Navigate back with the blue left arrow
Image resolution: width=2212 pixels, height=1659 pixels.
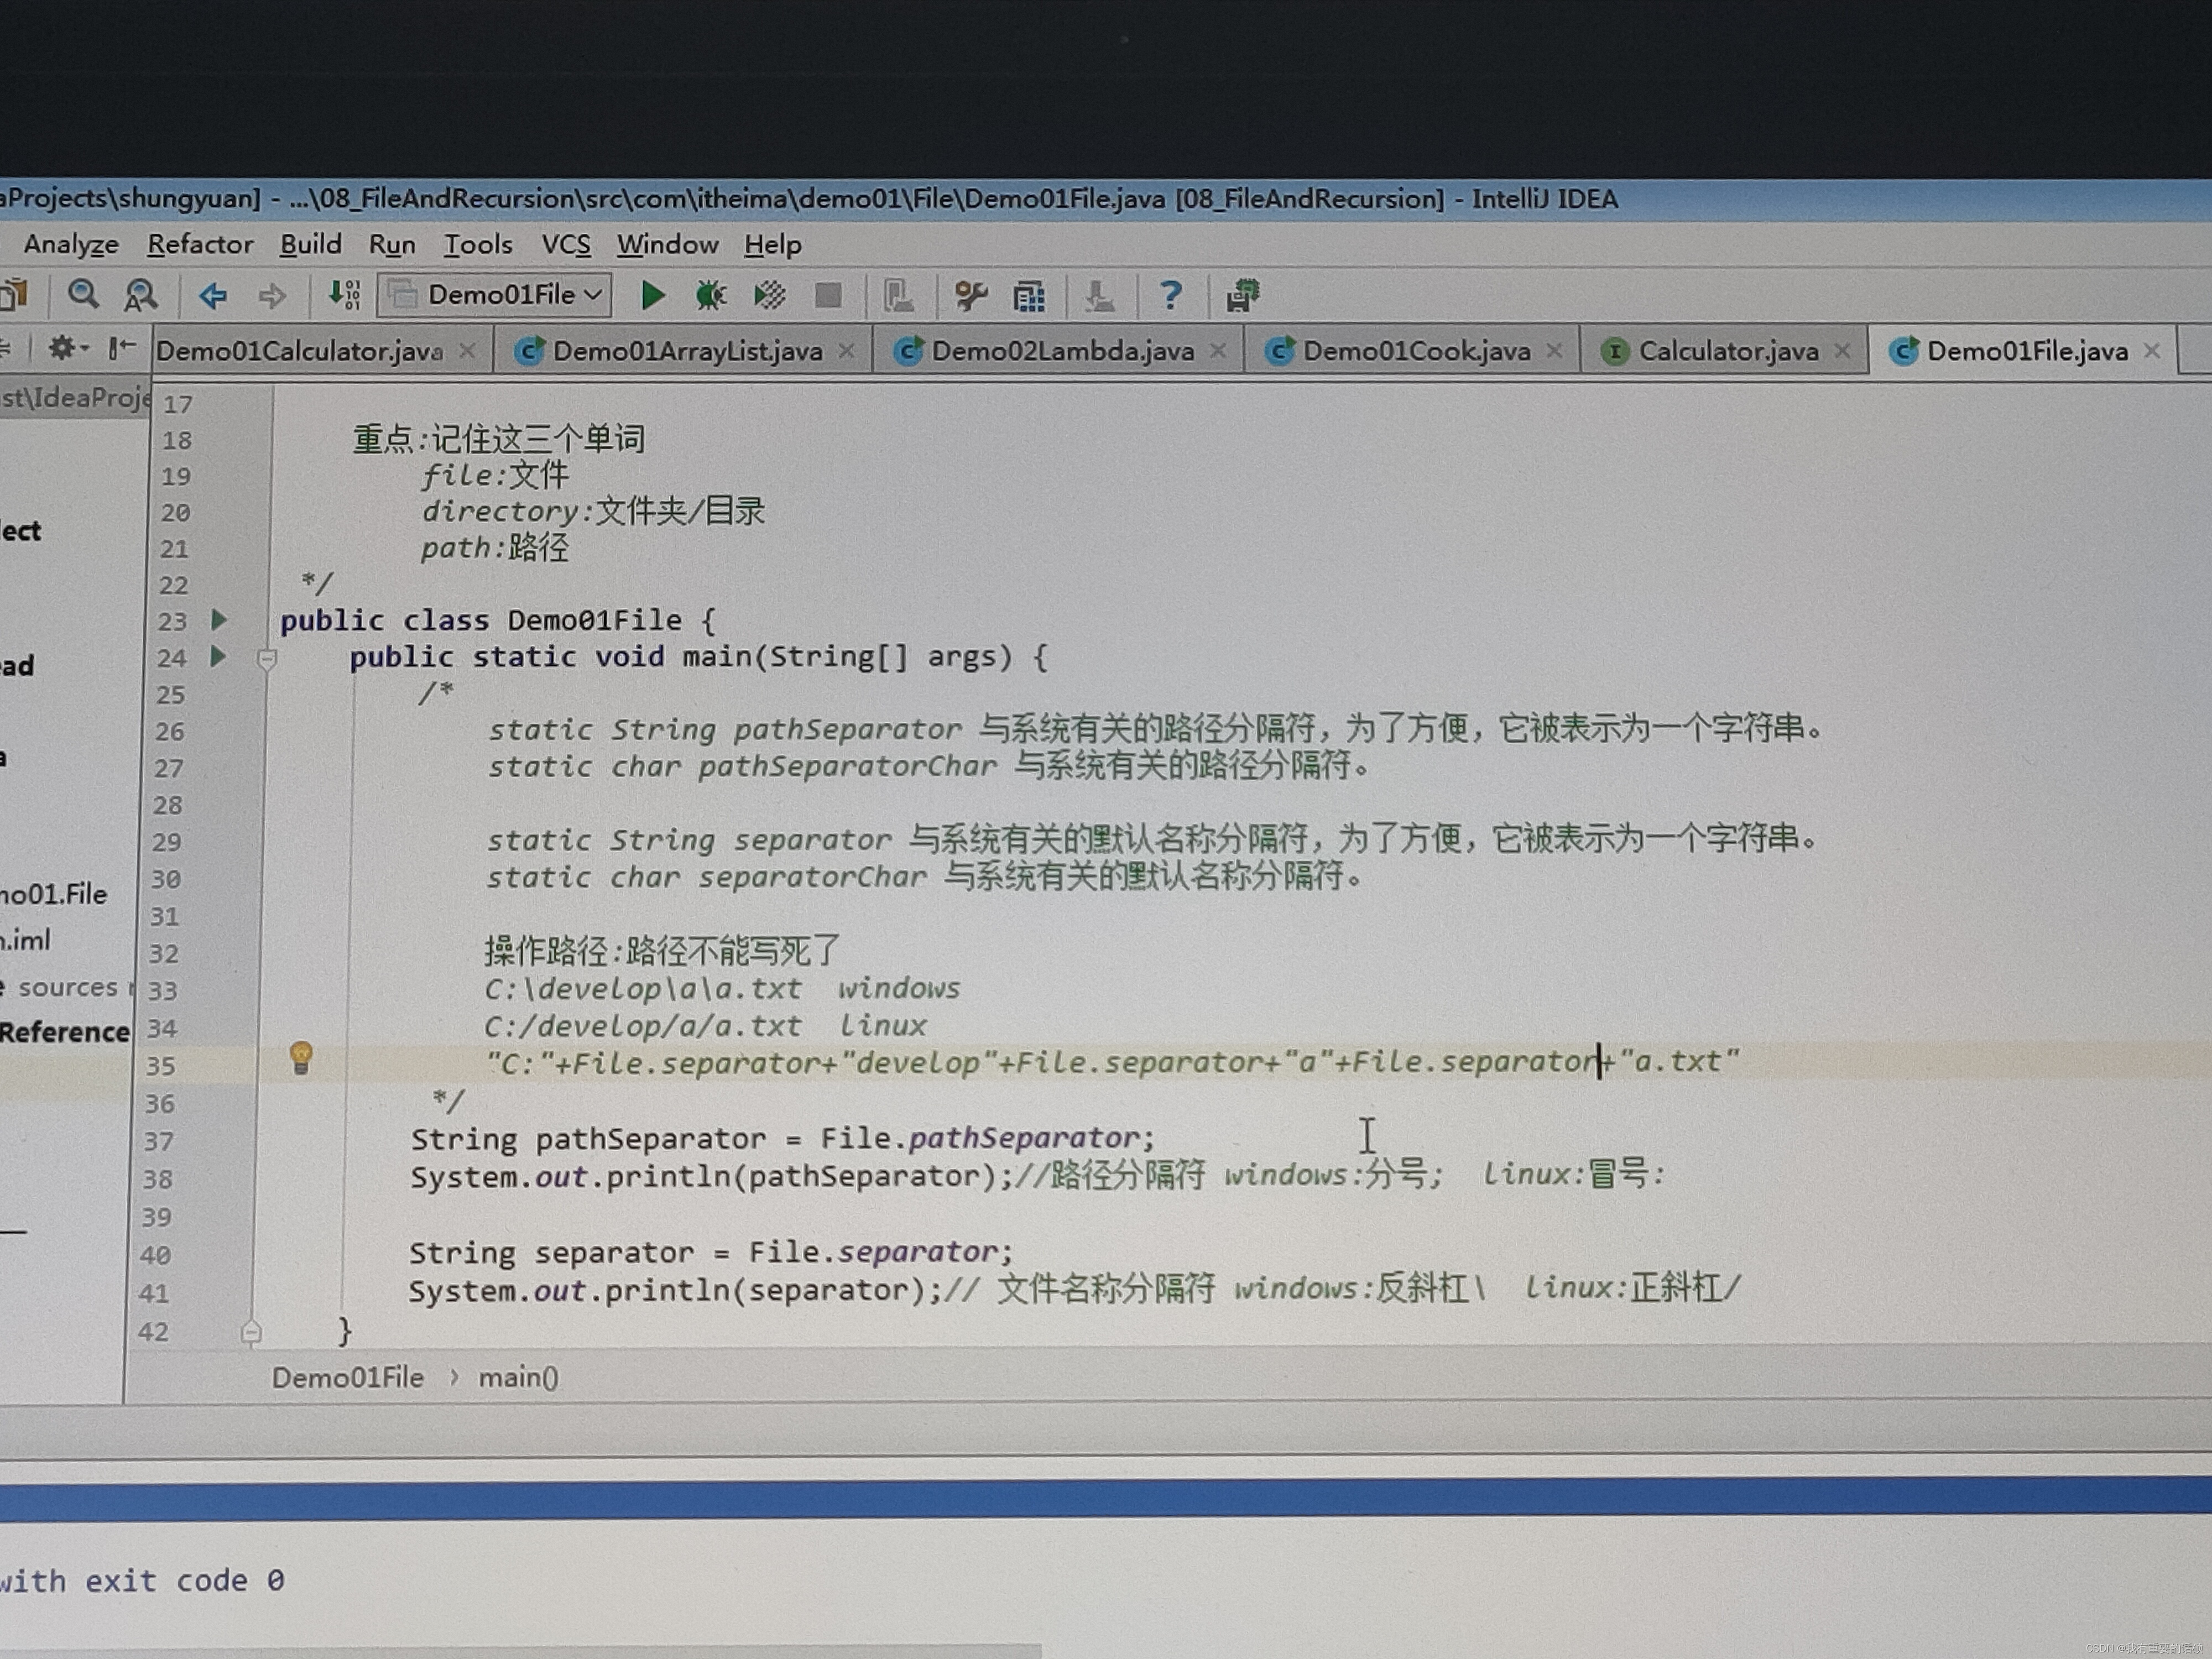(x=213, y=295)
